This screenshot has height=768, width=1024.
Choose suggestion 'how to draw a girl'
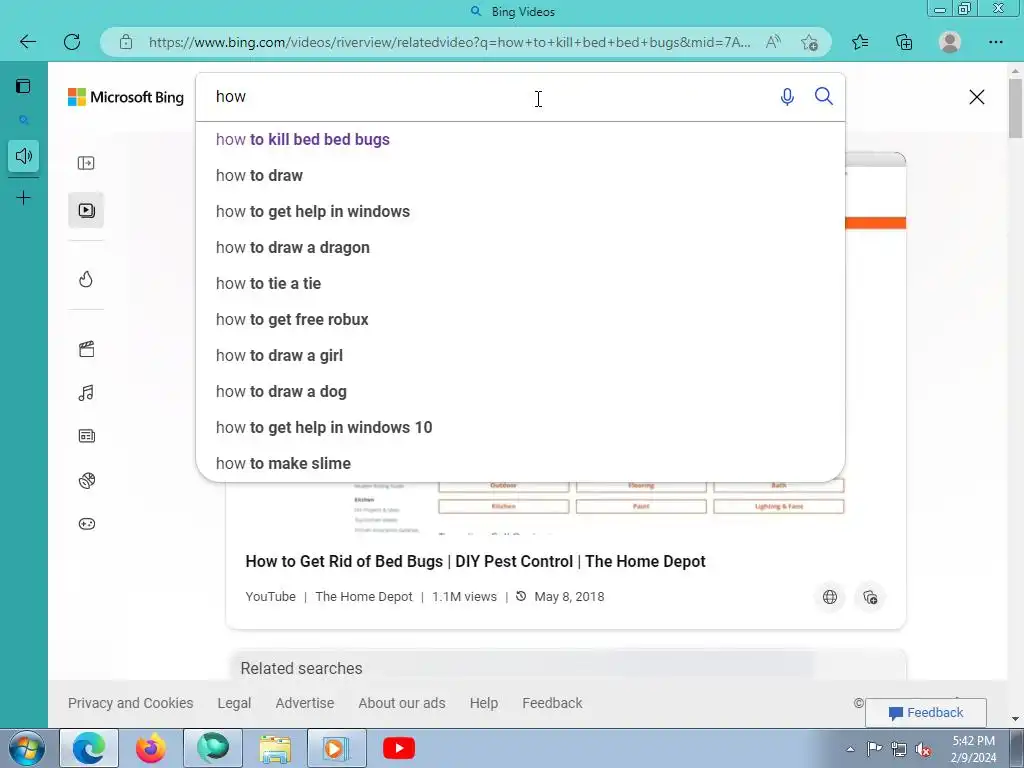click(520, 355)
